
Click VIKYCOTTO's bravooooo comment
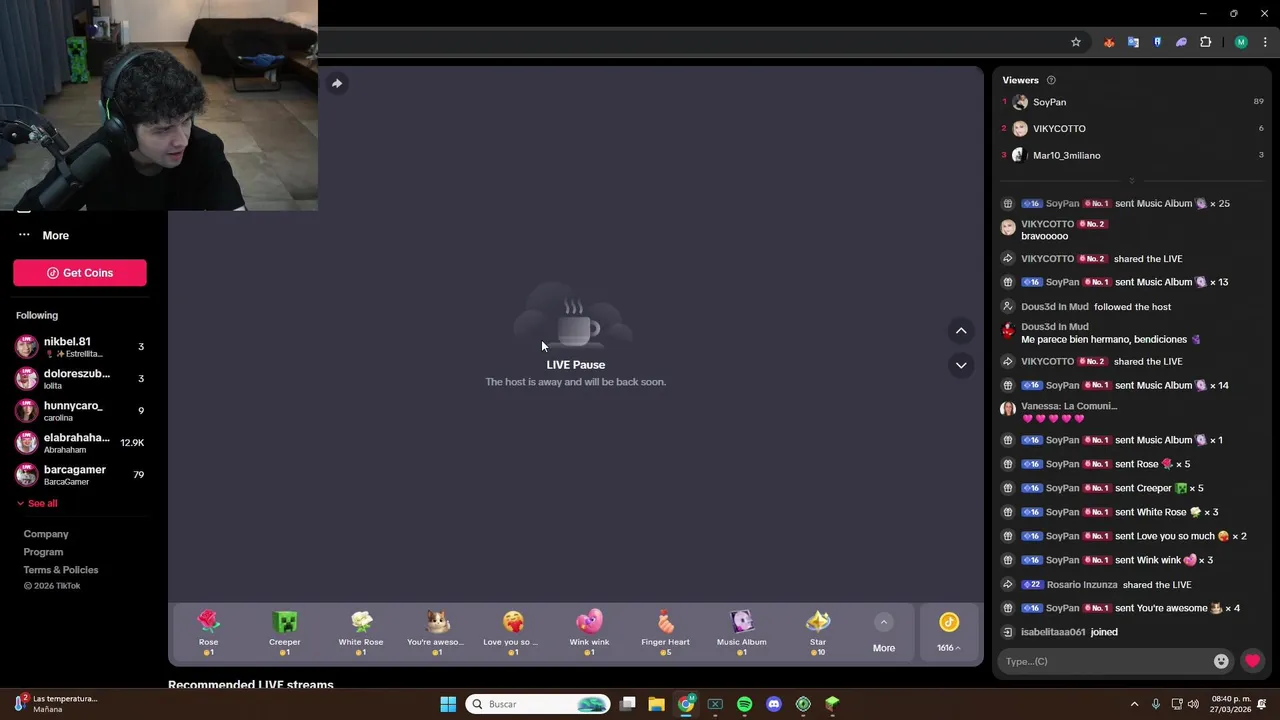pyautogui.click(x=1044, y=236)
